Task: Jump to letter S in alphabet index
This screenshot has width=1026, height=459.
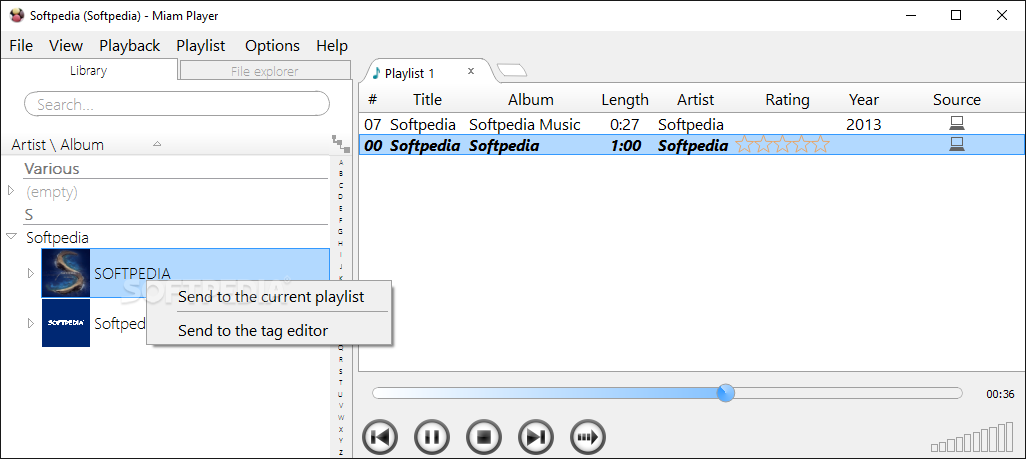Action: coord(341,371)
